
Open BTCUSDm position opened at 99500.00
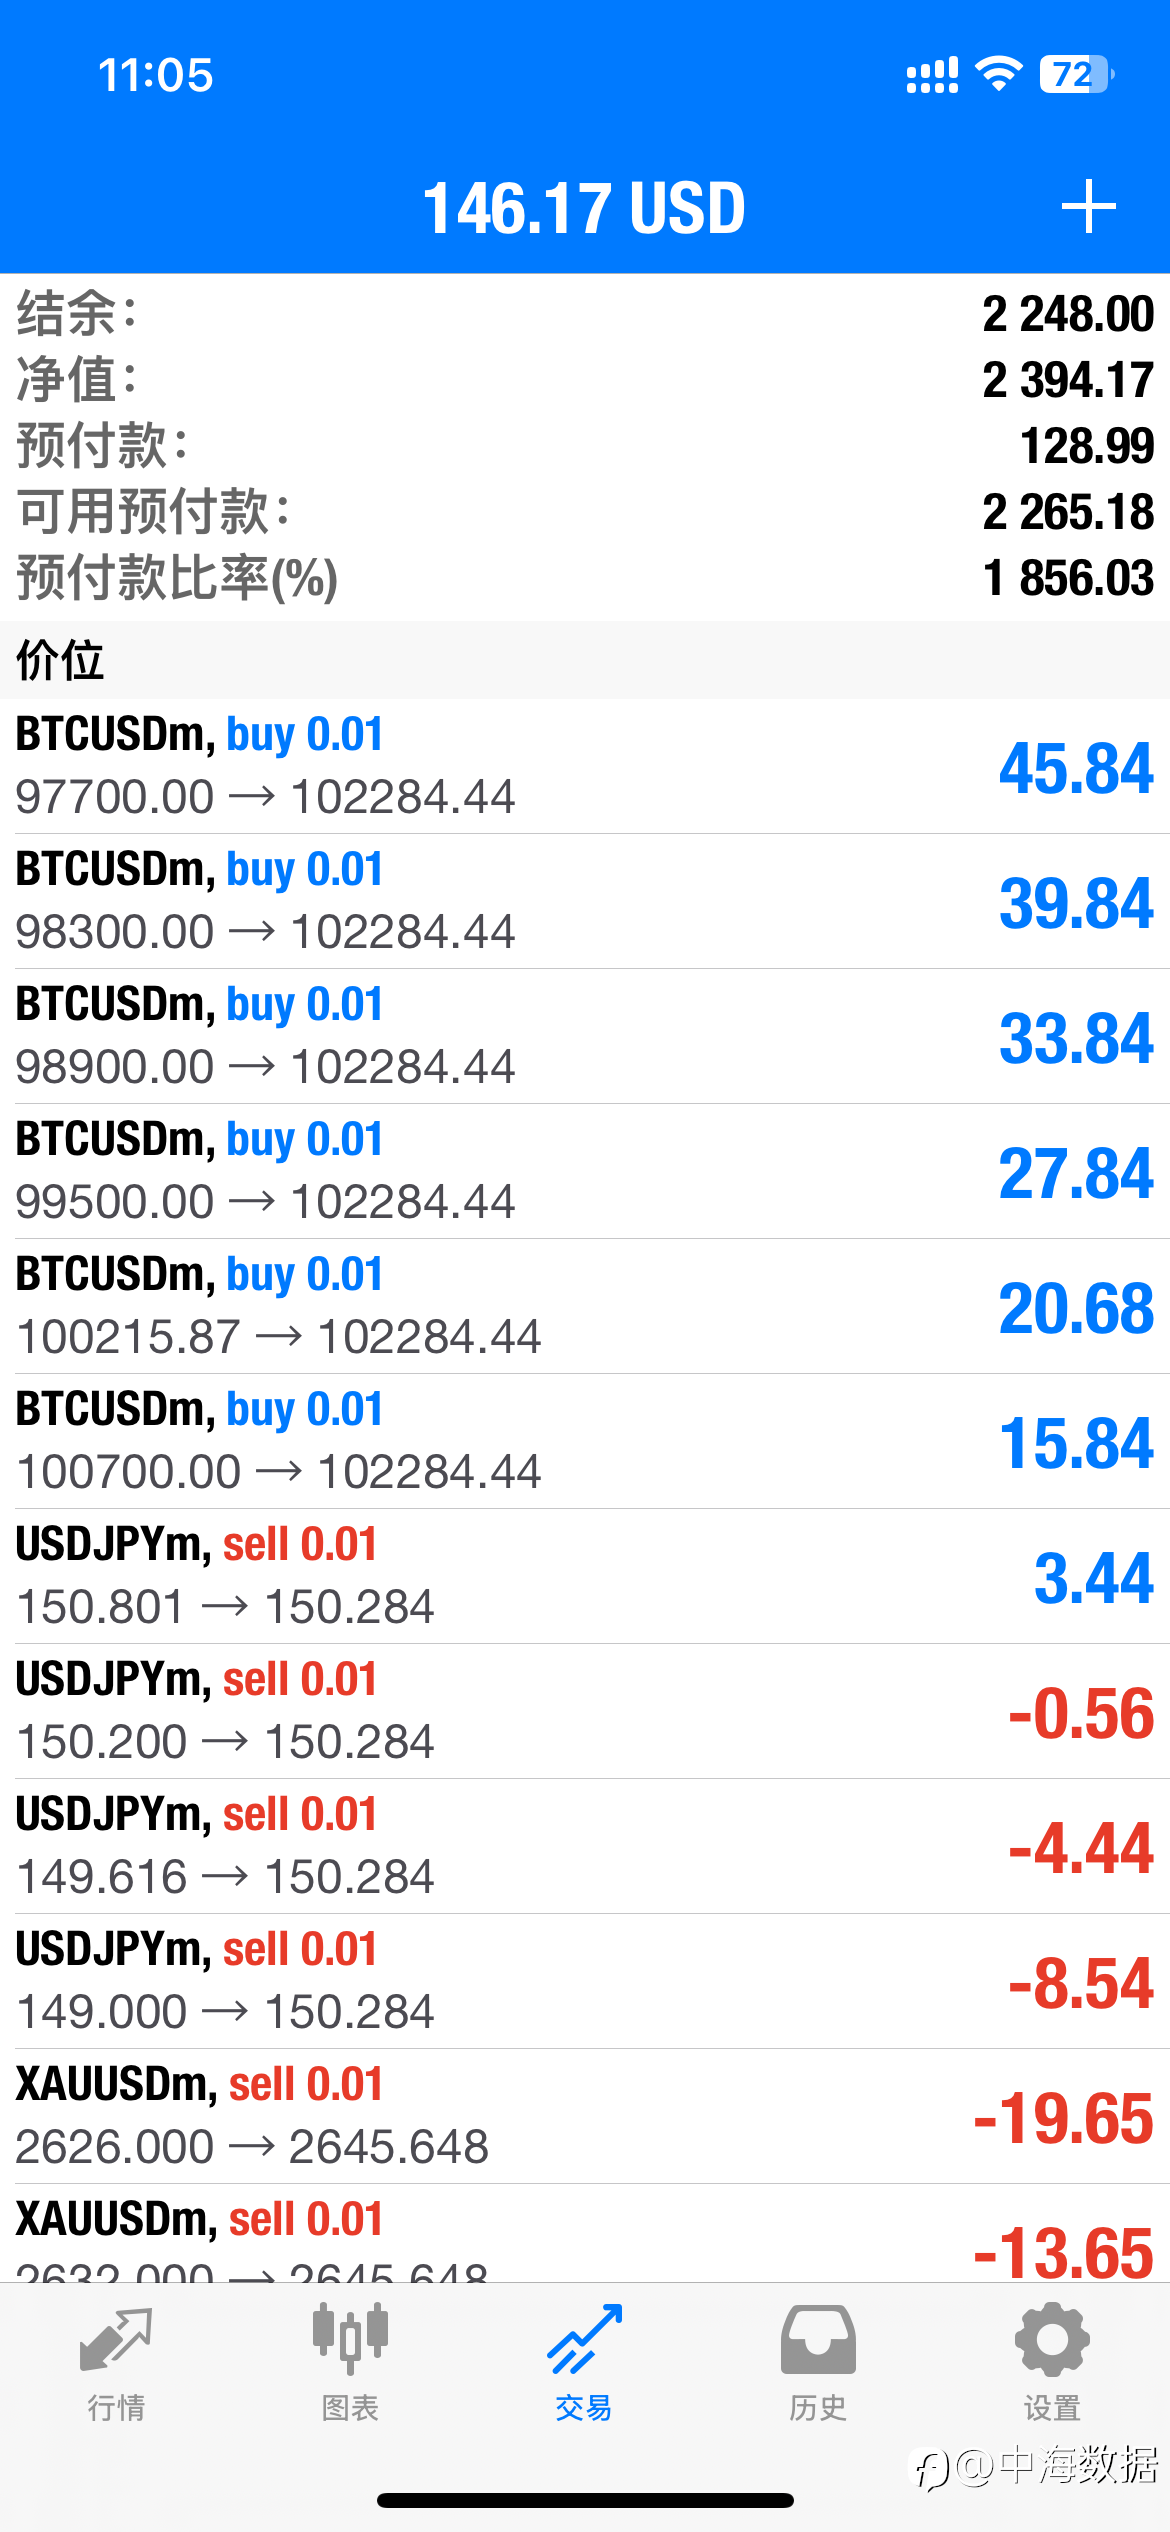coord(585,1171)
